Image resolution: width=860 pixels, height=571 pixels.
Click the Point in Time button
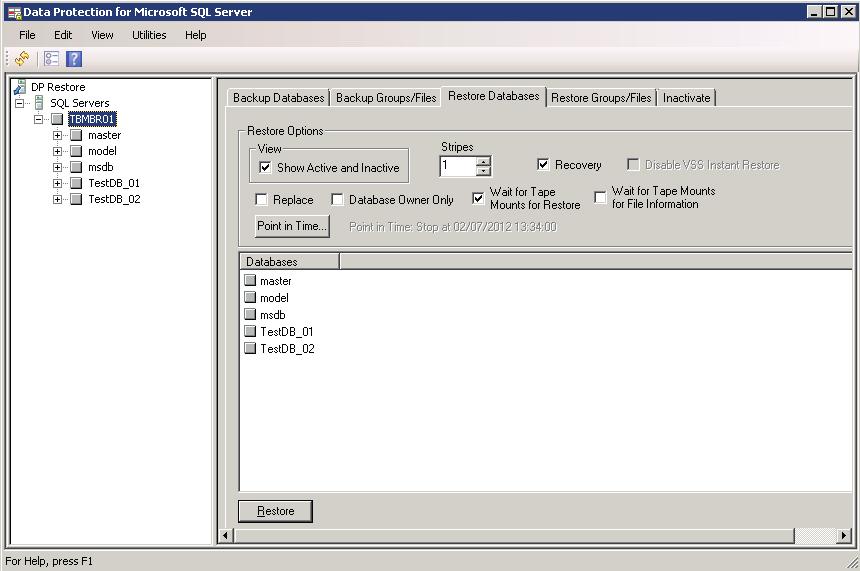pyautogui.click(x=292, y=226)
